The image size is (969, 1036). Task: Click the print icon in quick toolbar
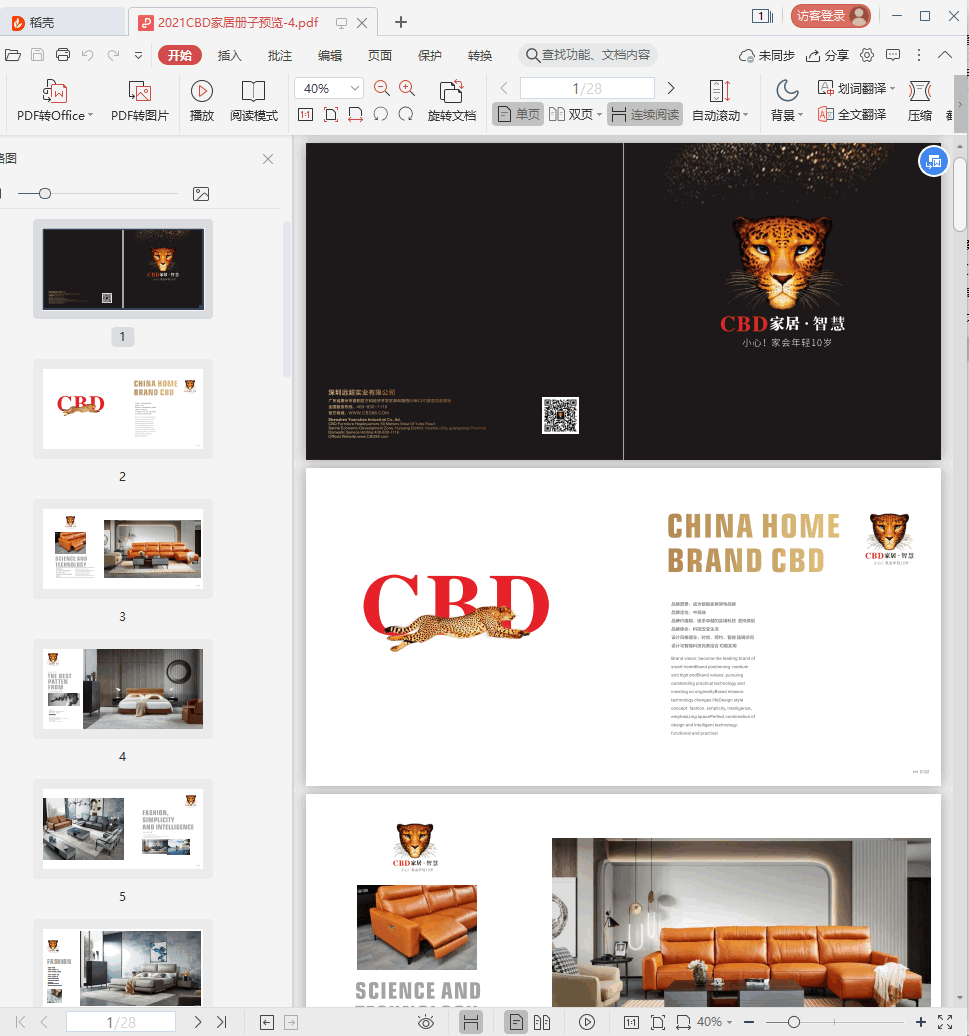tap(63, 55)
